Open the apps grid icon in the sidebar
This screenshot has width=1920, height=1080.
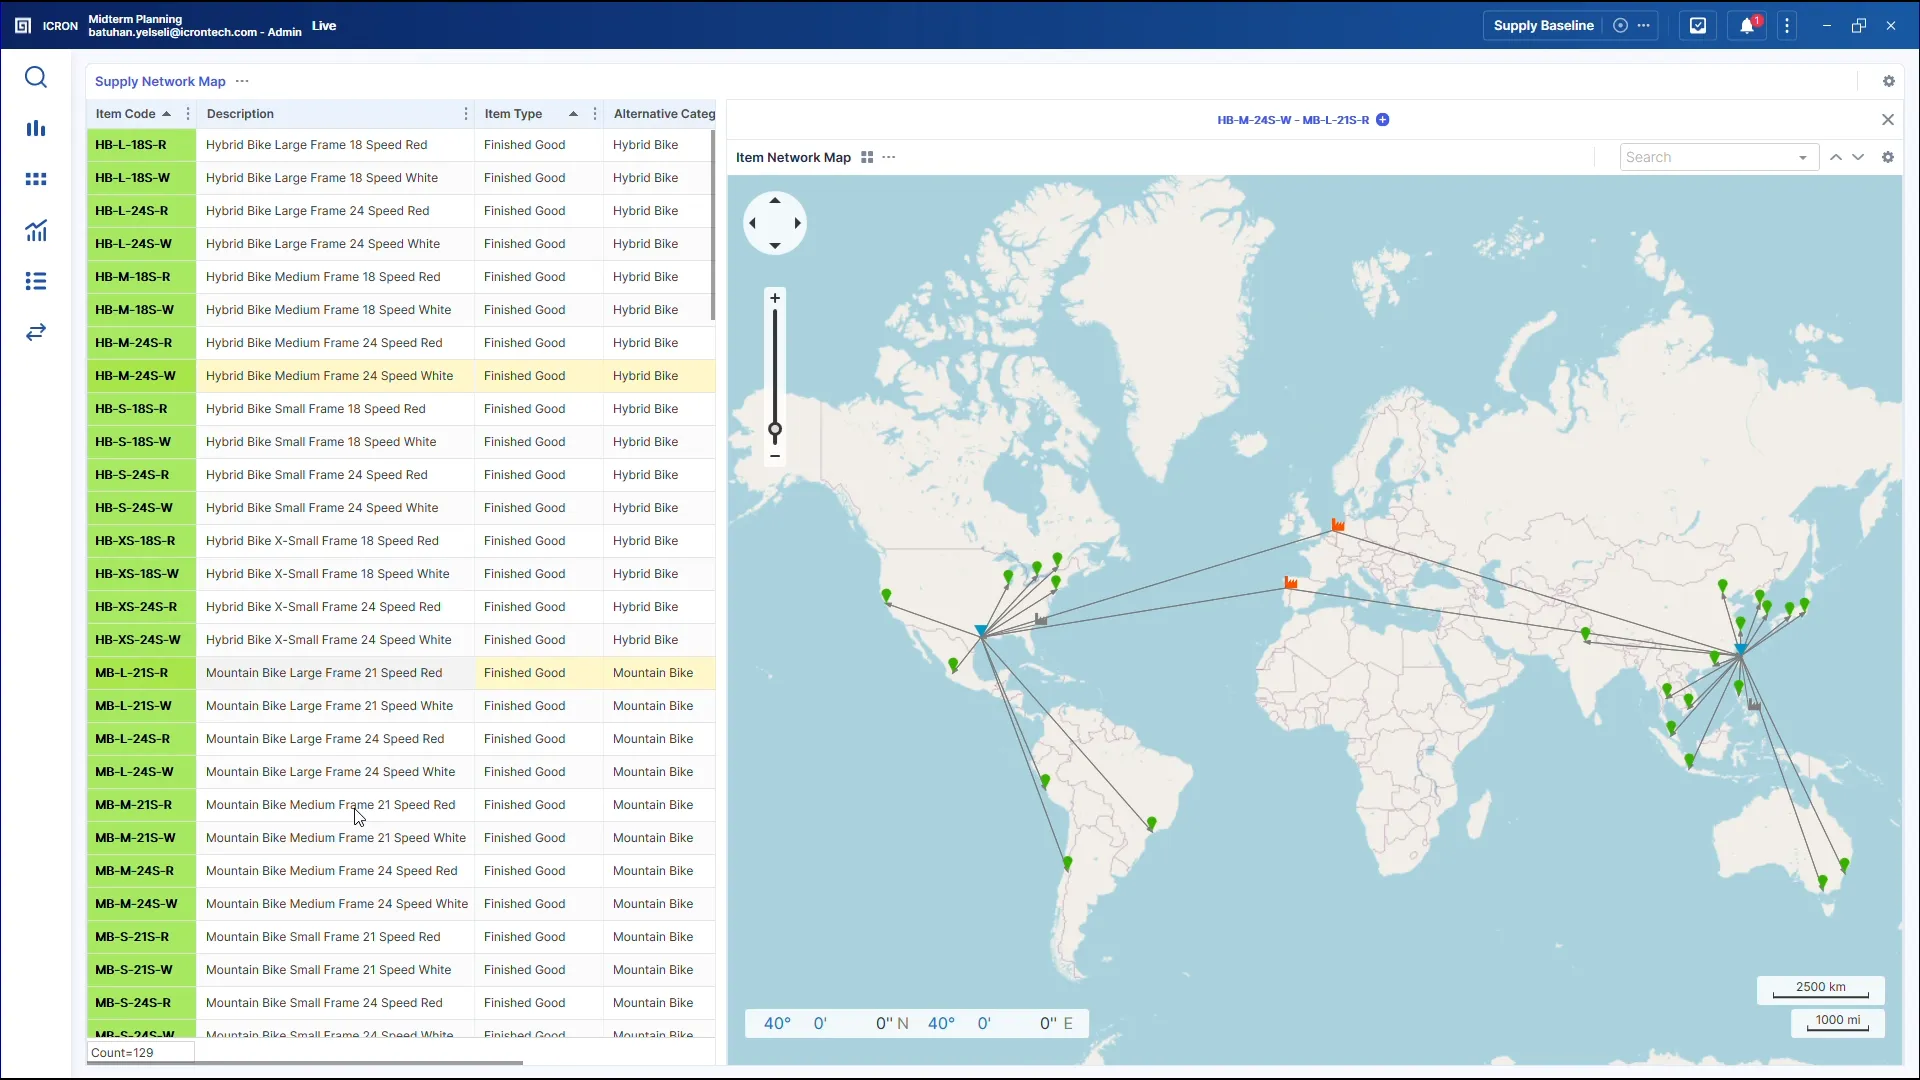click(36, 179)
